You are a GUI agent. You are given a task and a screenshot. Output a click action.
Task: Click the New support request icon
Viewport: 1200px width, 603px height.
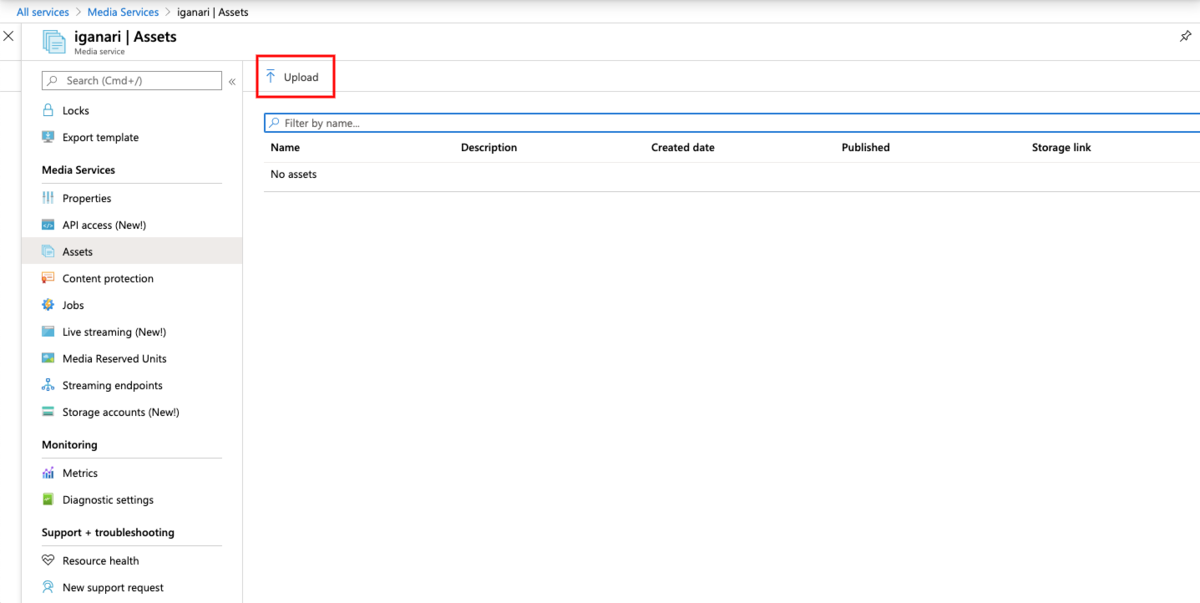point(48,588)
